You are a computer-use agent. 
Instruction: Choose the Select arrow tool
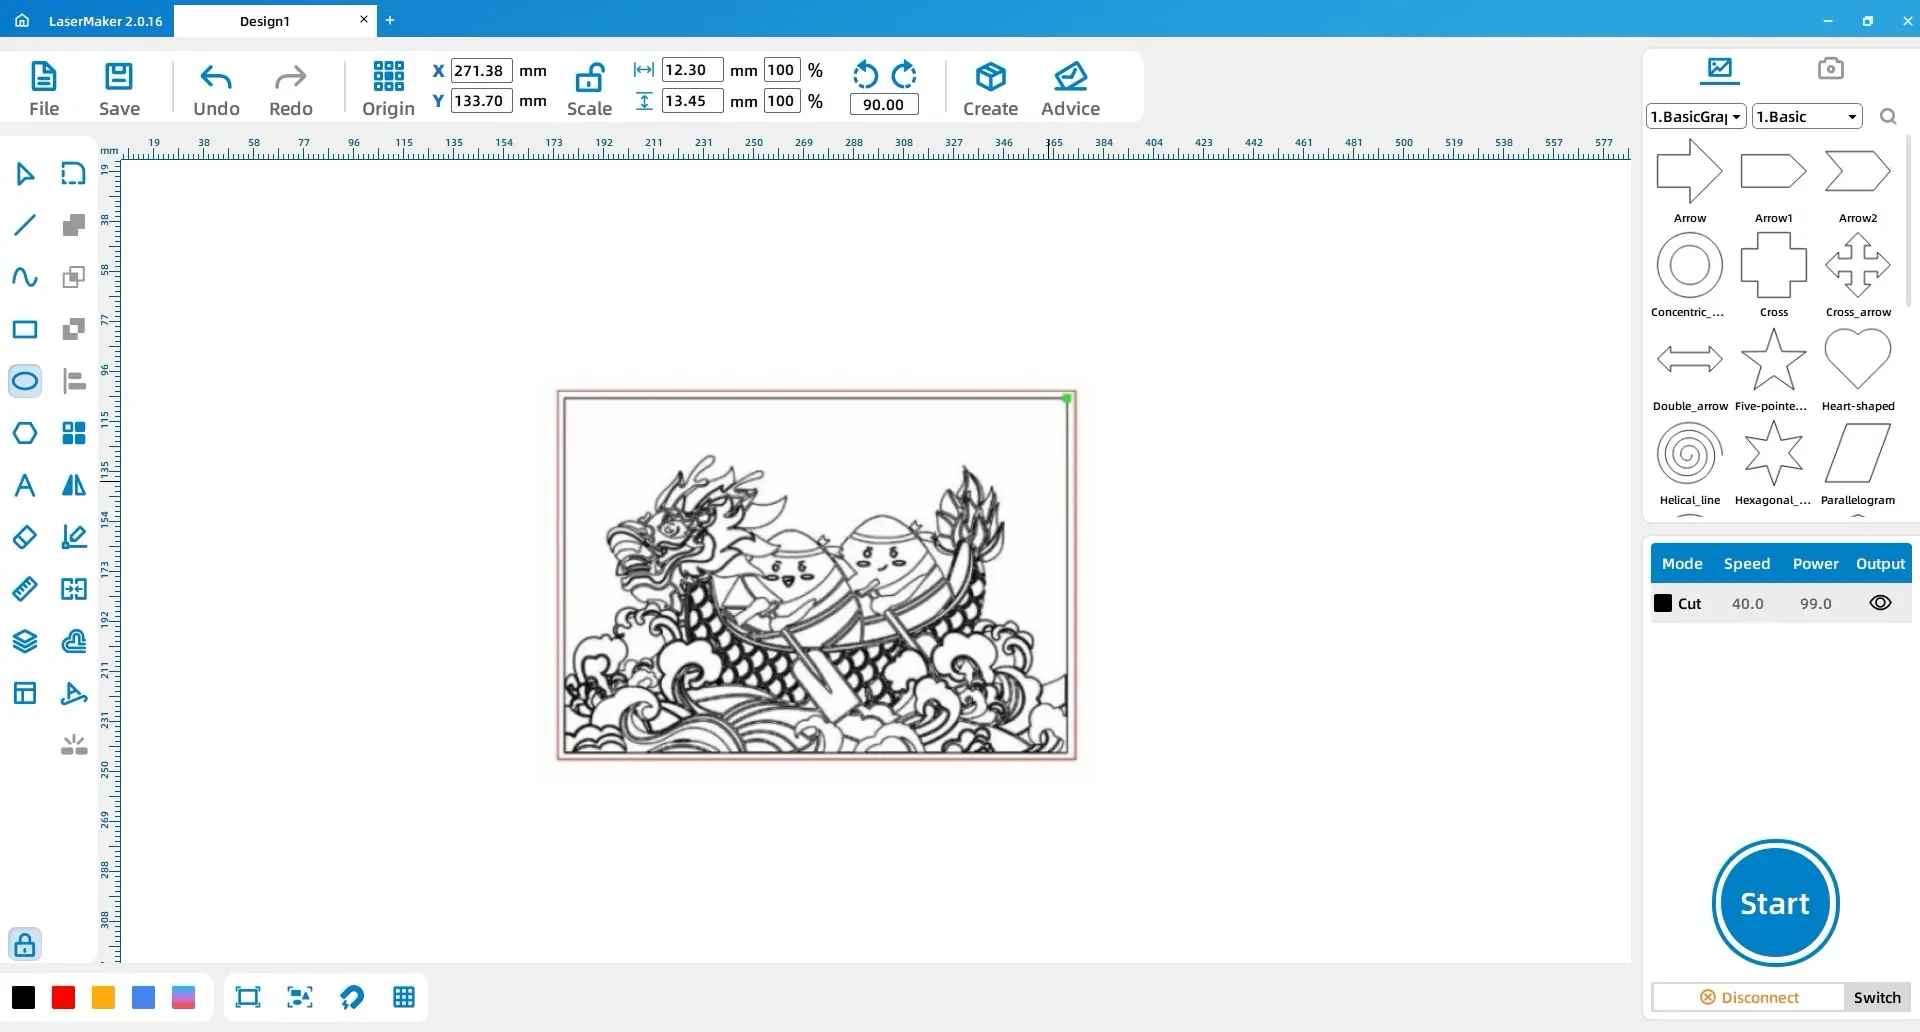point(25,174)
